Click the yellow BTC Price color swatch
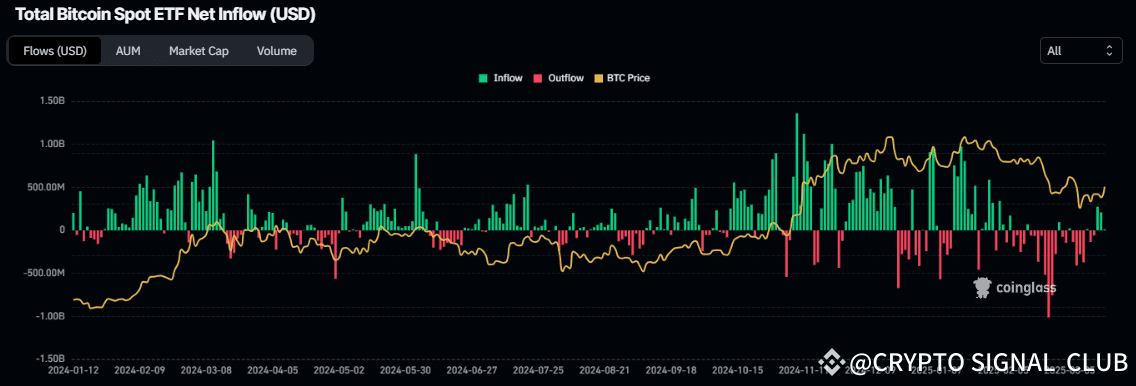1136x386 pixels. [x=598, y=77]
